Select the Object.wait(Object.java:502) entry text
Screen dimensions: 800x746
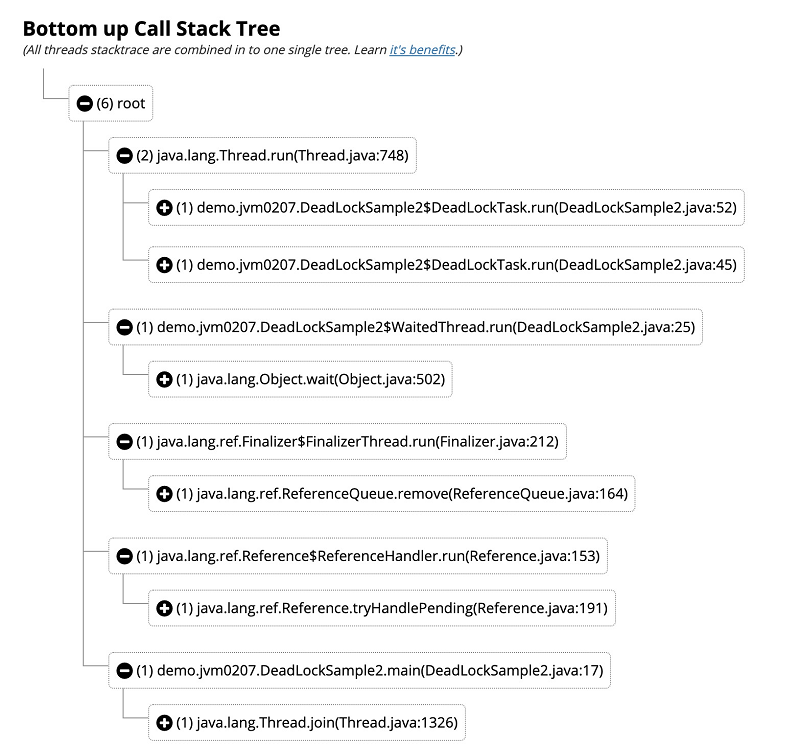pyautogui.click(x=310, y=379)
